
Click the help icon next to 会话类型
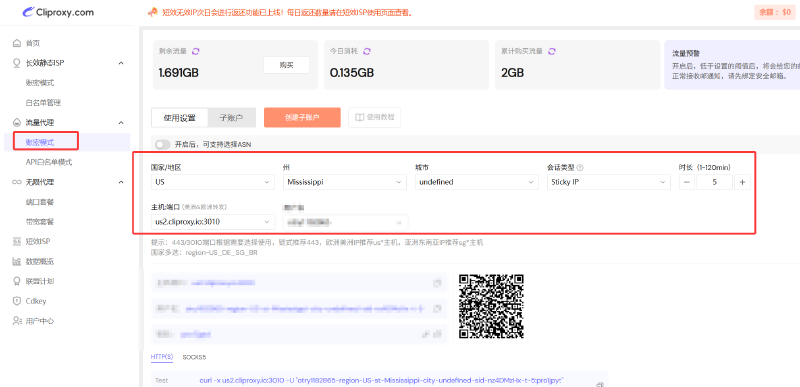click(x=580, y=167)
